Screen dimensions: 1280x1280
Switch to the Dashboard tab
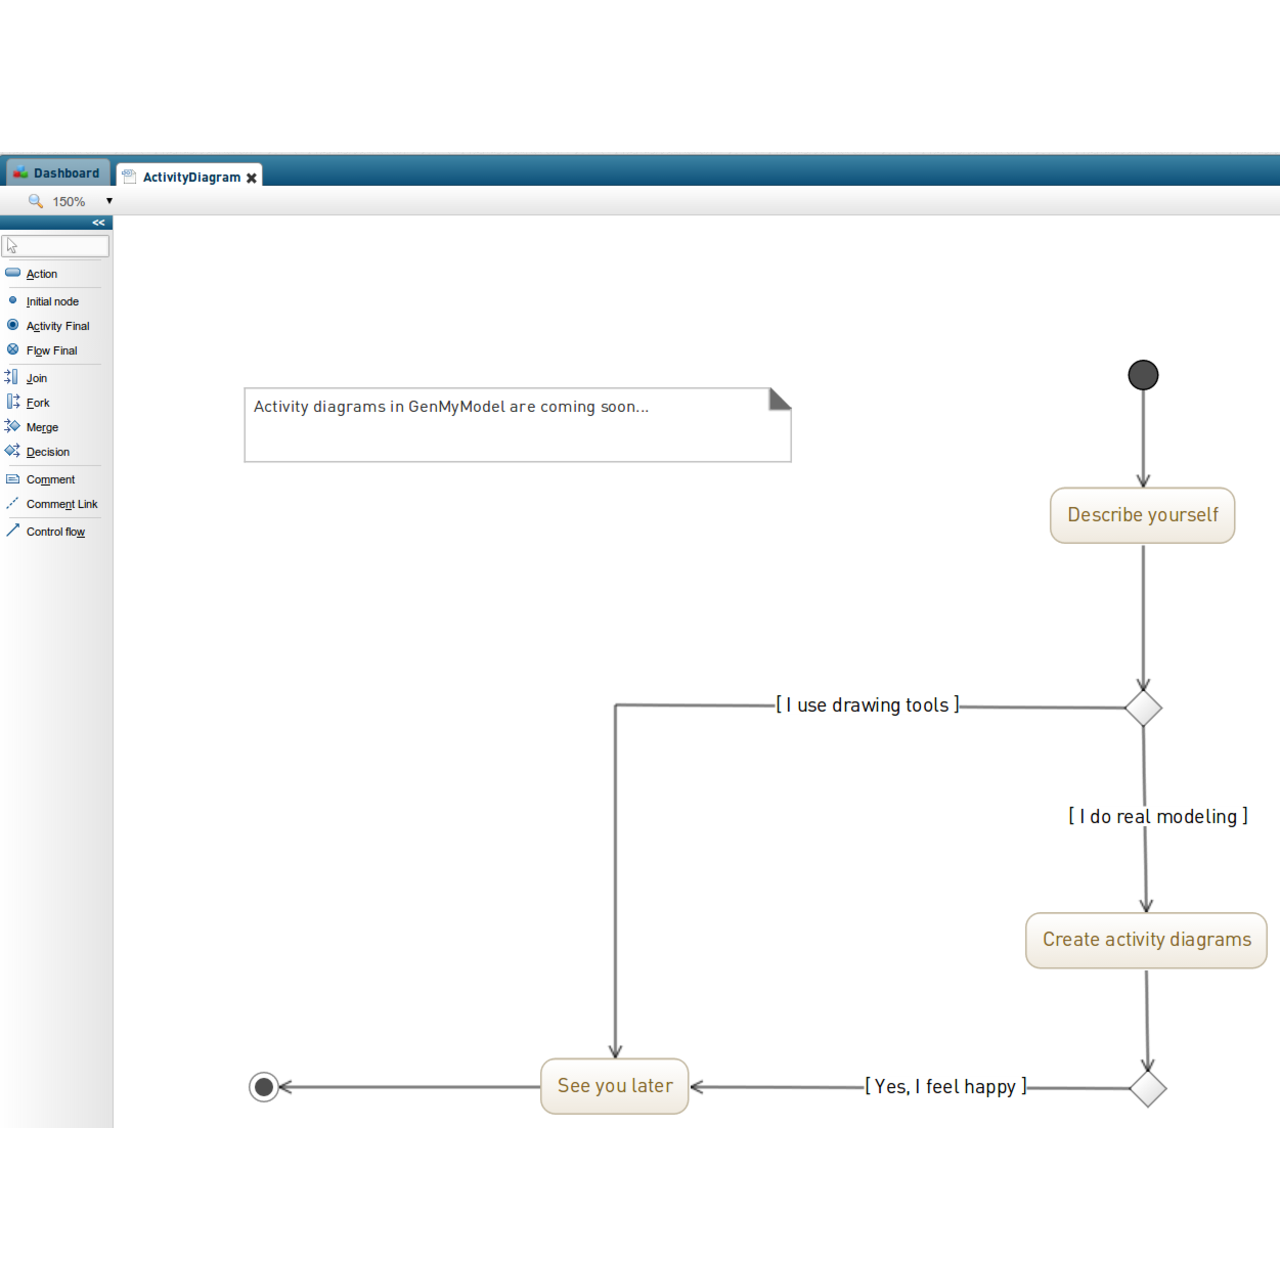tap(57, 173)
